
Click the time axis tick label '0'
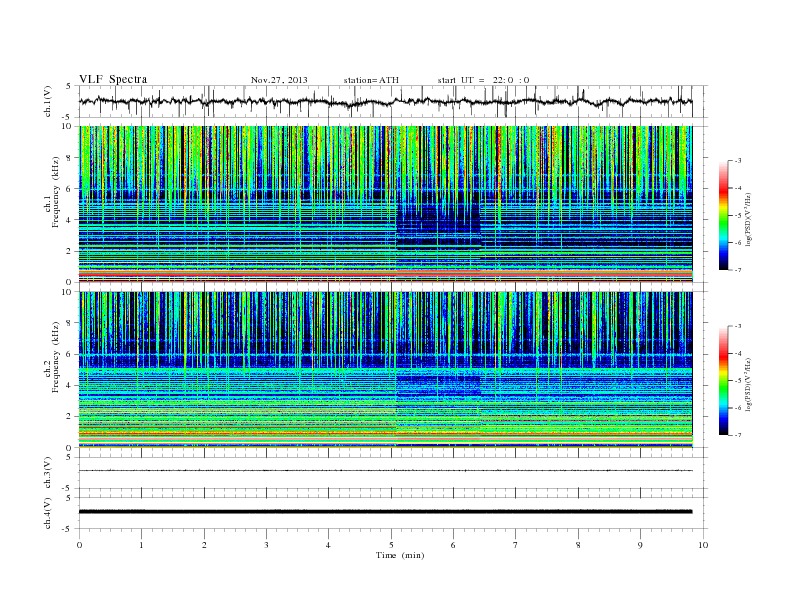click(79, 545)
